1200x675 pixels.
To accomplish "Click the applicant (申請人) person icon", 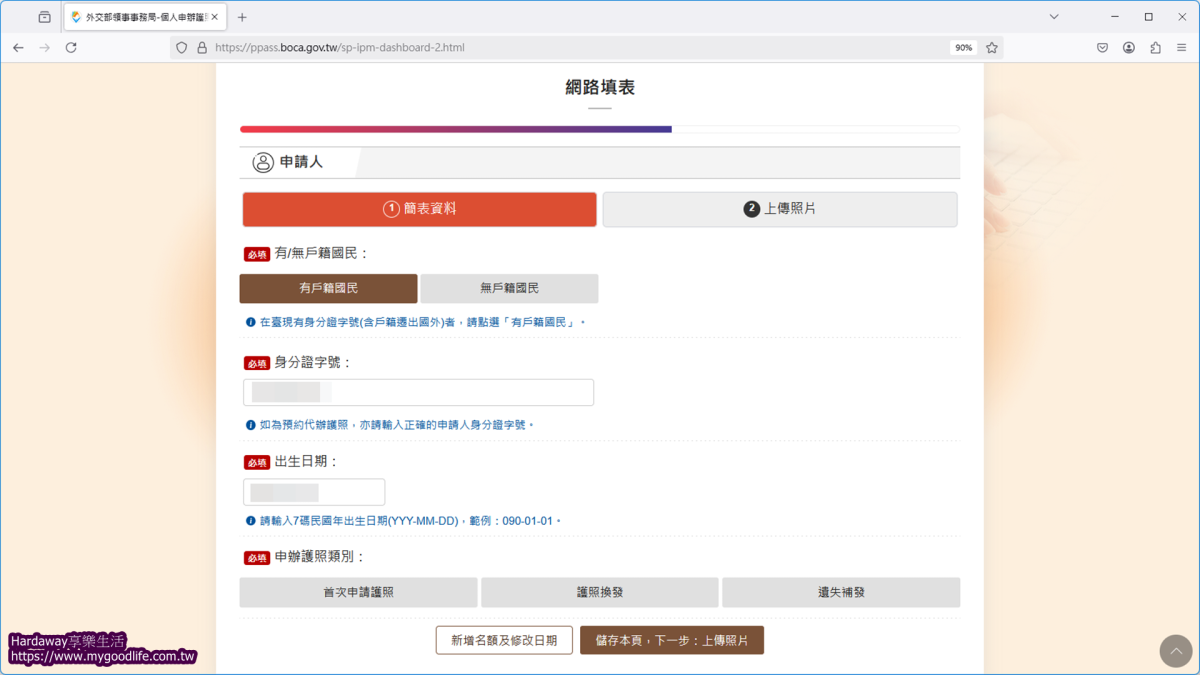I will click(262, 162).
